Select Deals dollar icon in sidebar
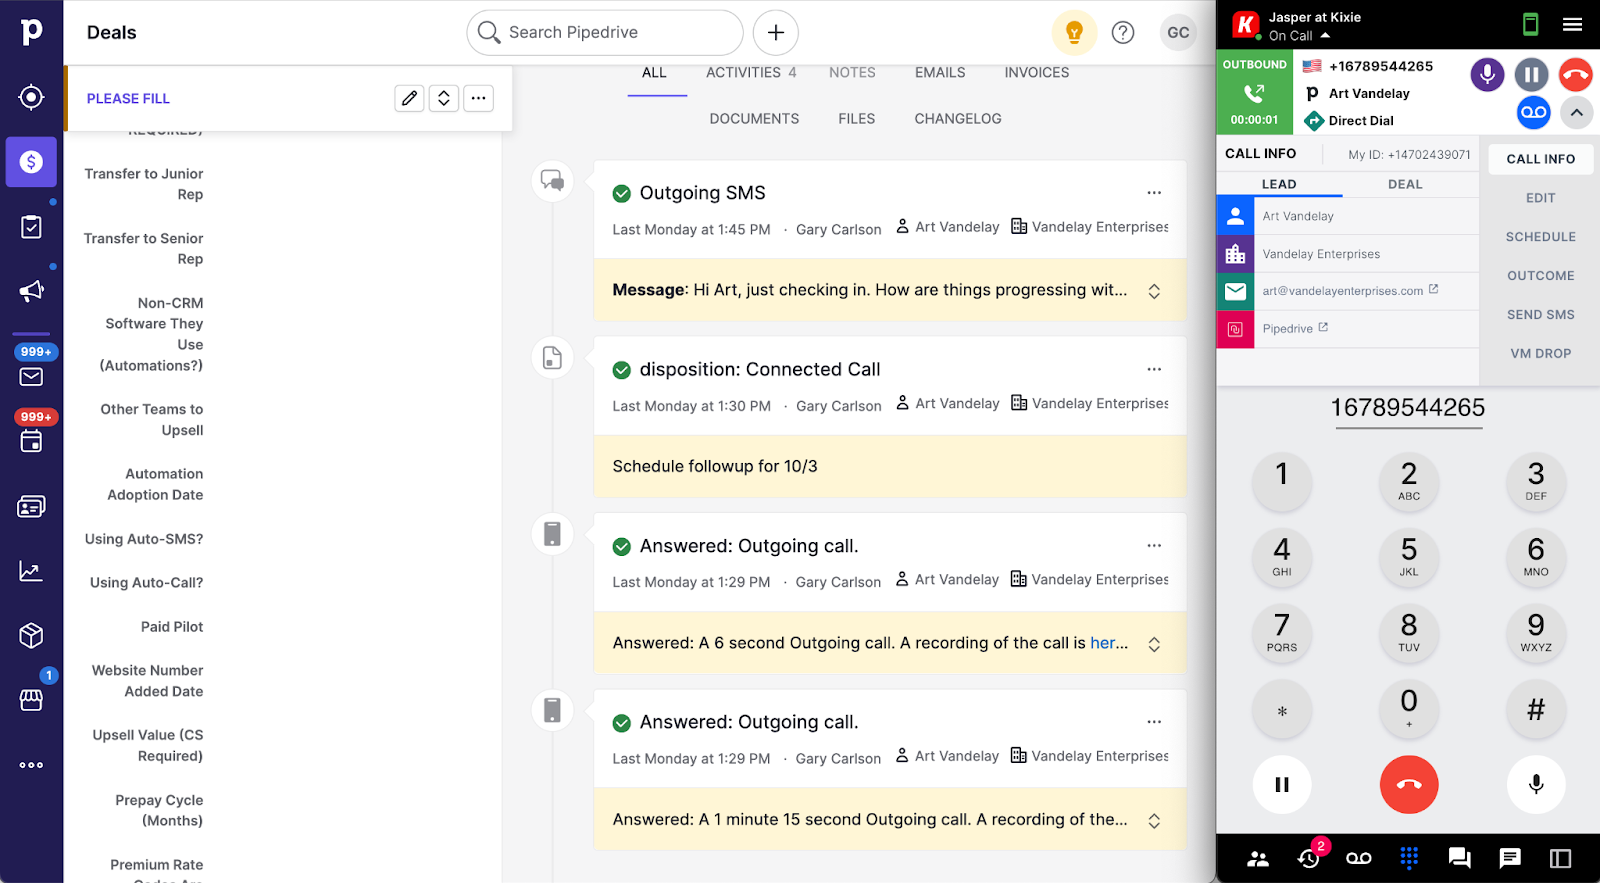 [31, 162]
